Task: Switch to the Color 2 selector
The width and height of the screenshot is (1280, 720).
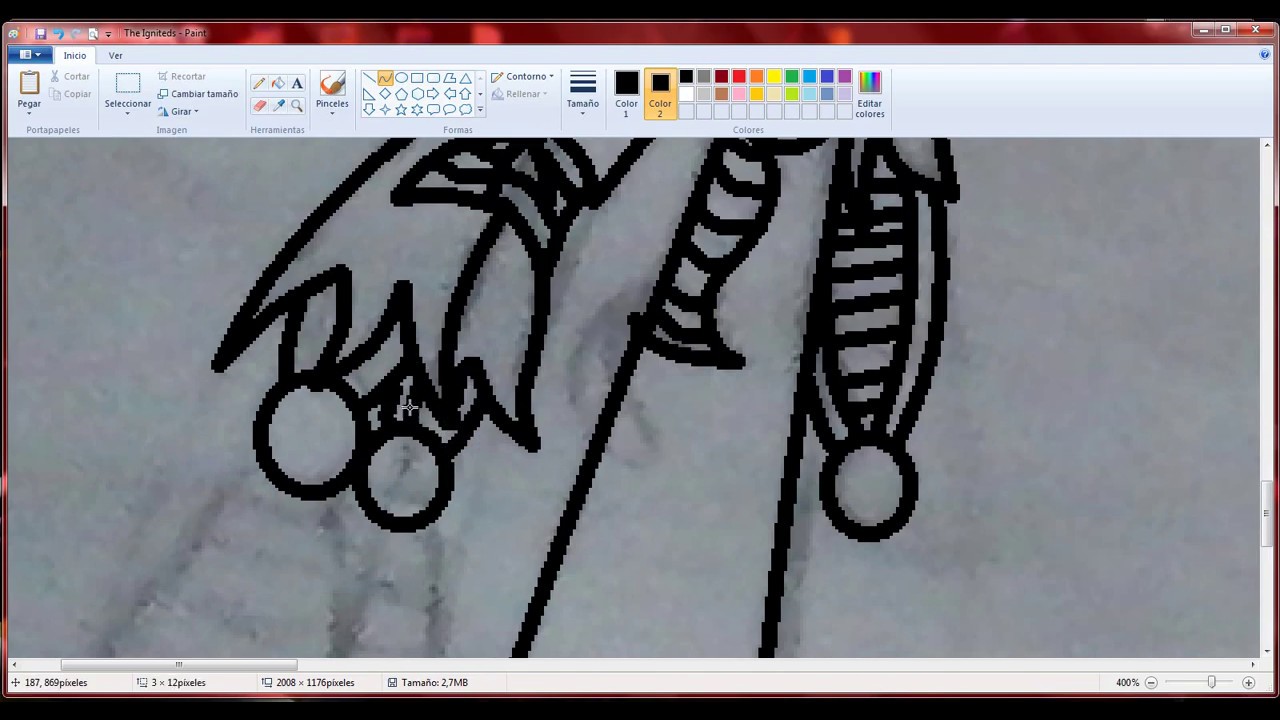Action: (x=660, y=94)
